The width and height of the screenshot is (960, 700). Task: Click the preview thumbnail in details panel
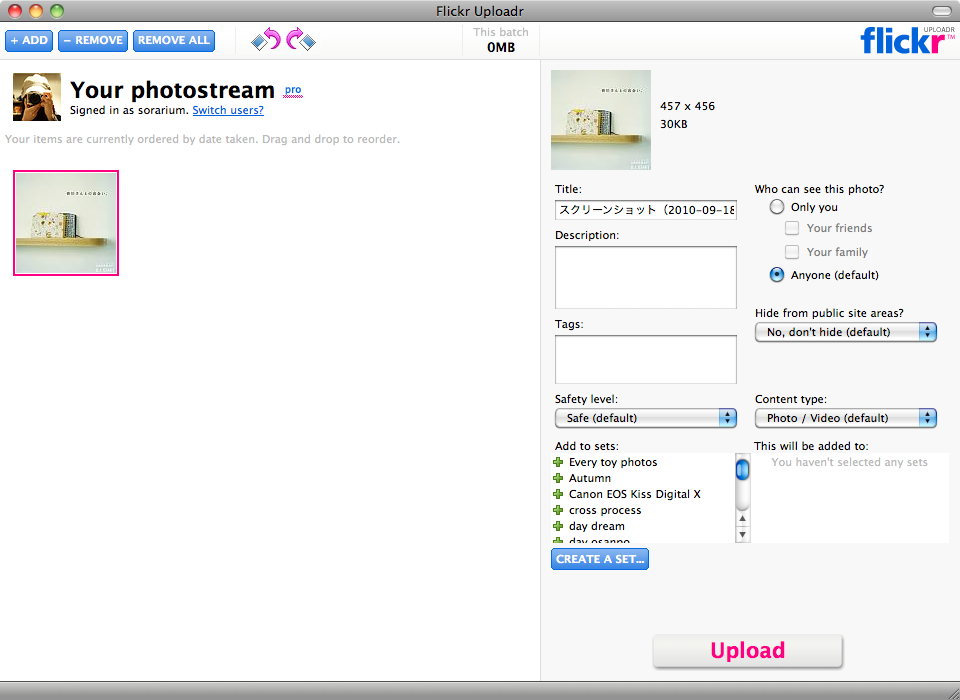601,120
